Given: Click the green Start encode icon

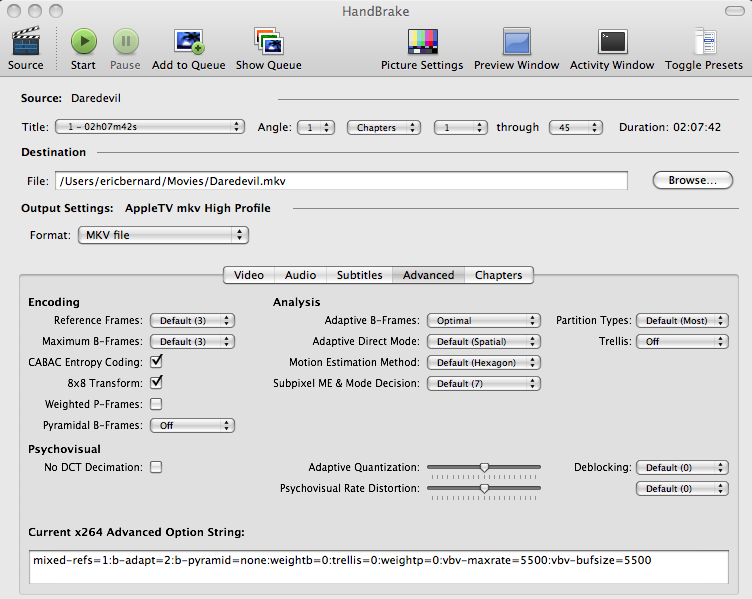Looking at the screenshot, I should (x=84, y=41).
